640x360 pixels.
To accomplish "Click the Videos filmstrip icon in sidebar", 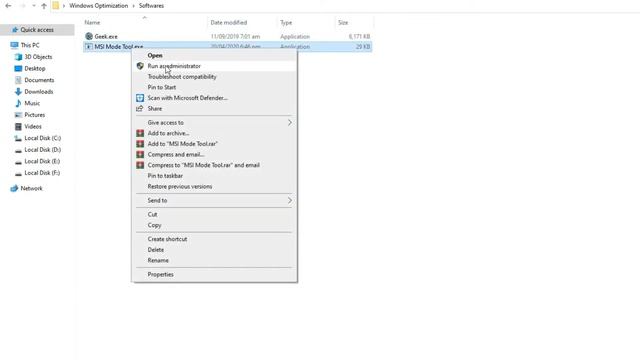I will [18, 127].
